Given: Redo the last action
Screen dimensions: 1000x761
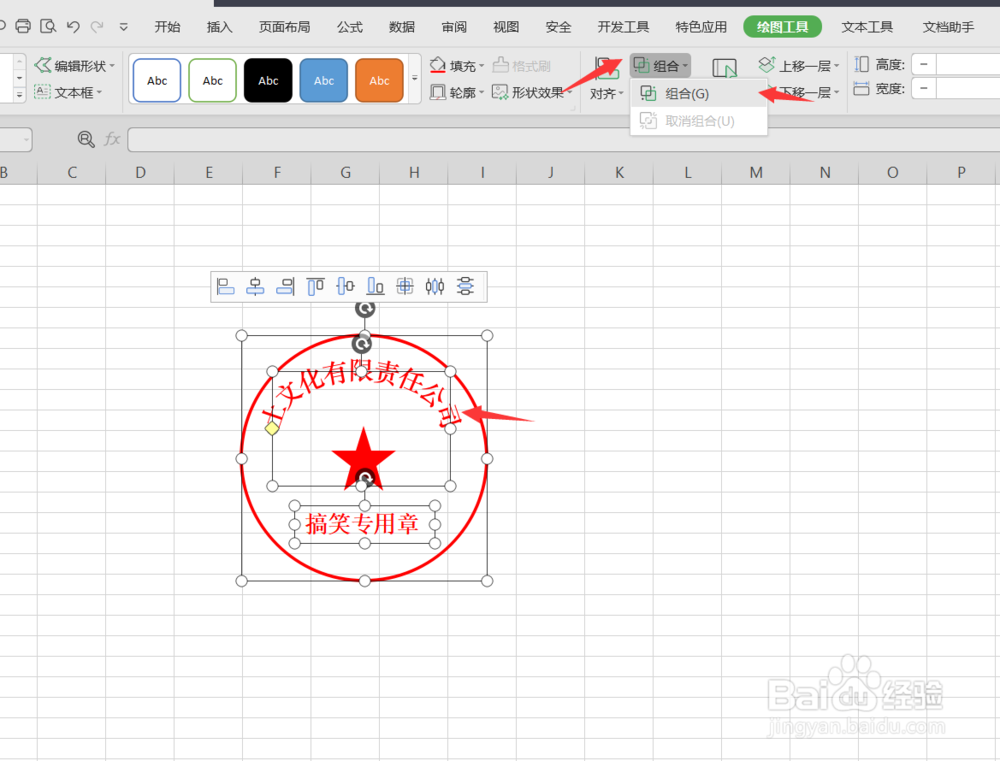Looking at the screenshot, I should click(x=97, y=26).
